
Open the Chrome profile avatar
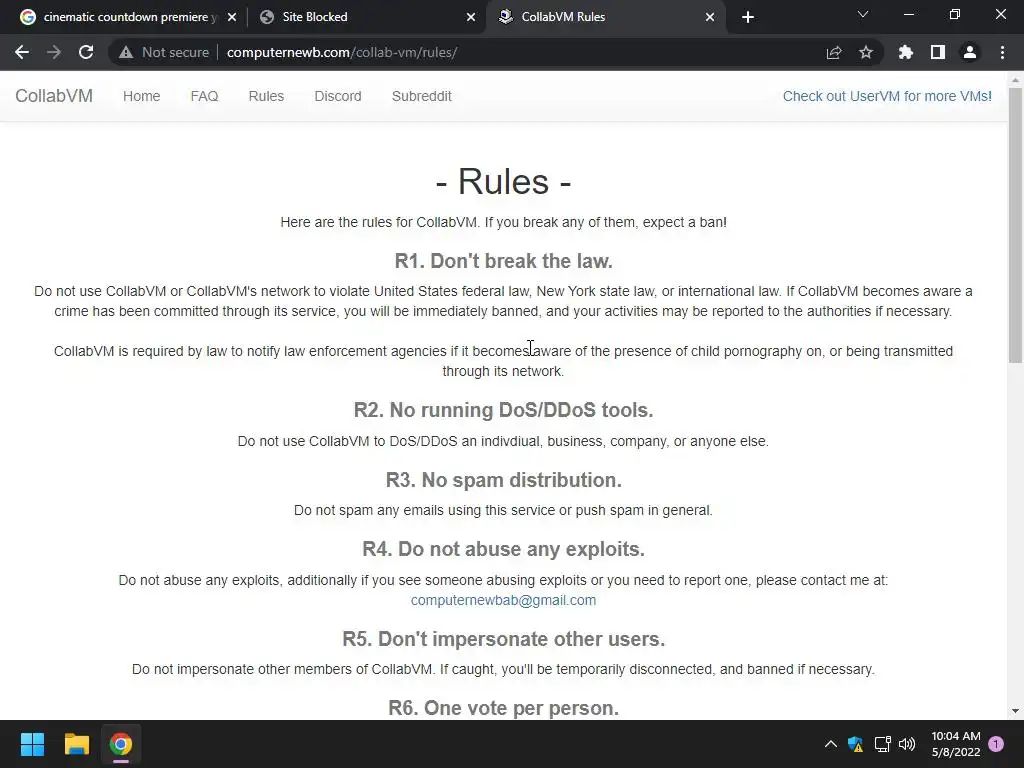click(970, 52)
